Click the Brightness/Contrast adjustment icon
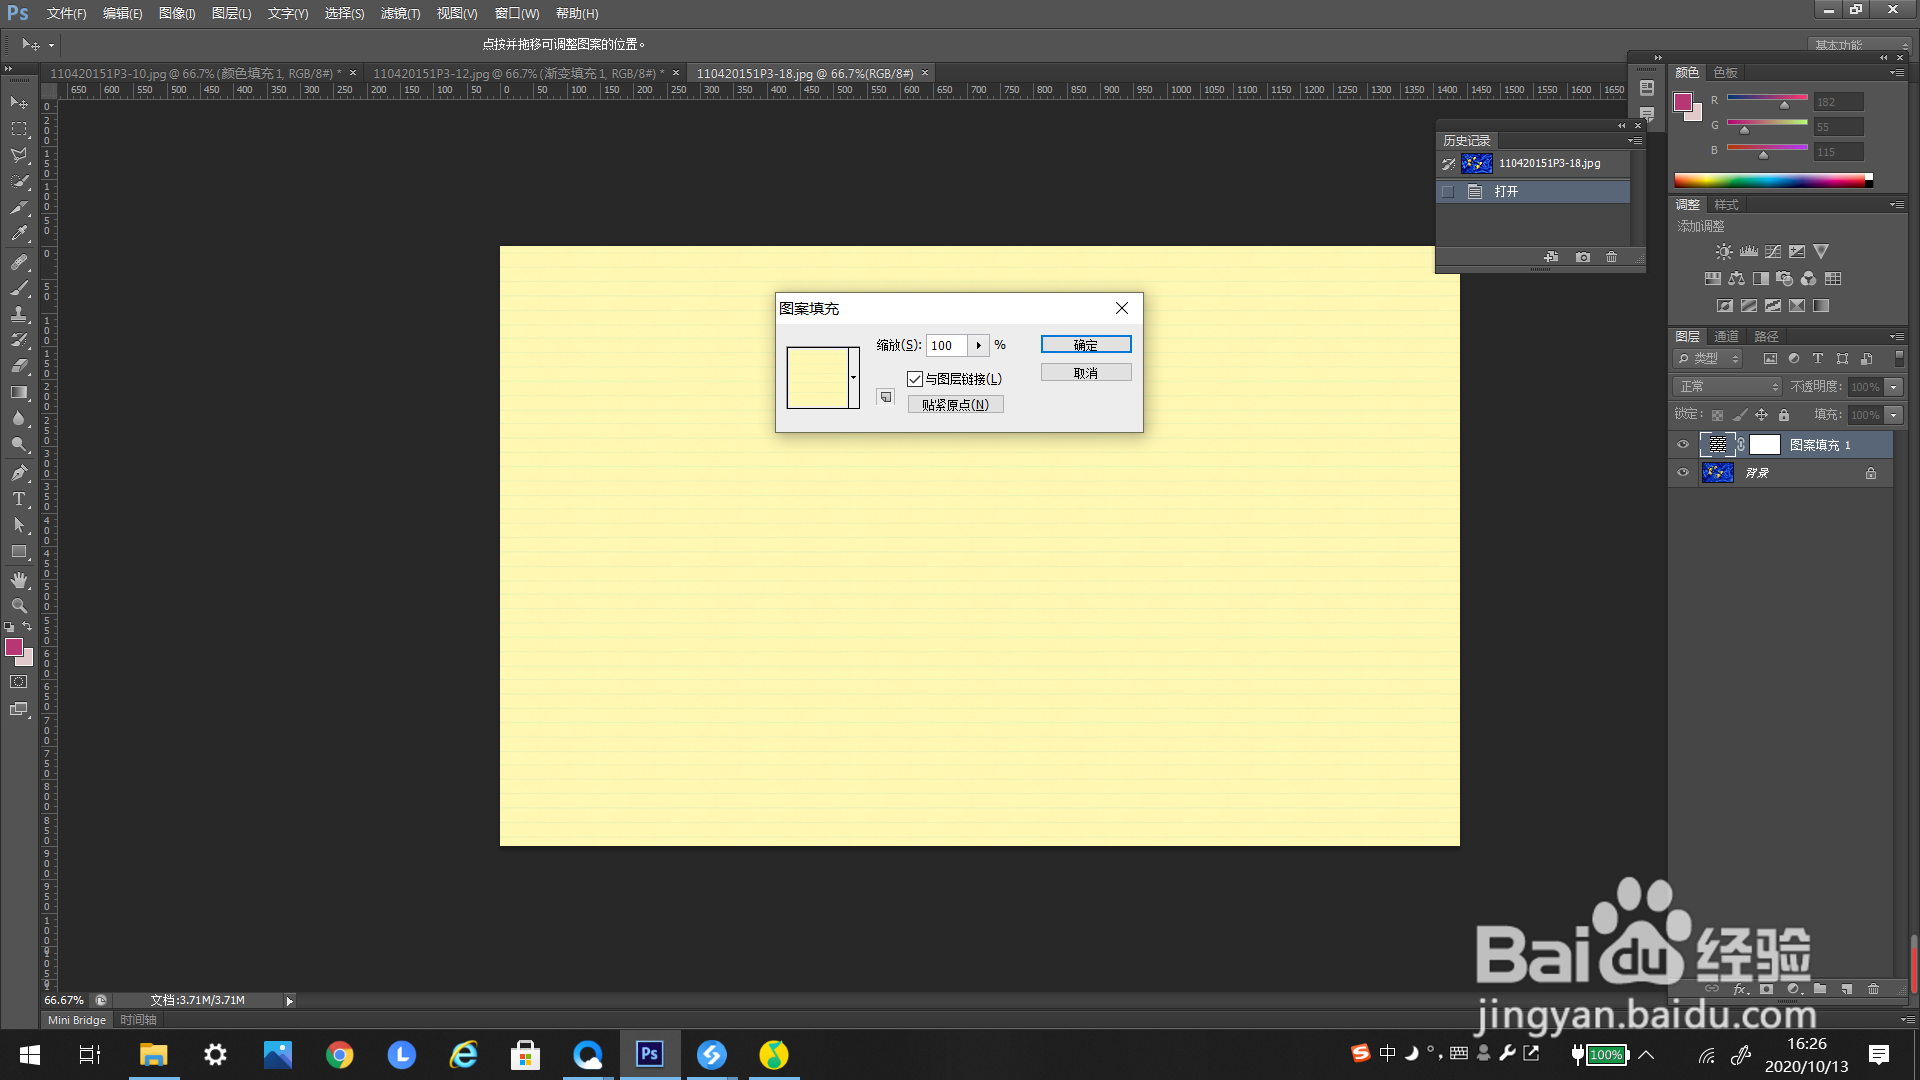This screenshot has height=1080, width=1920. point(1723,252)
